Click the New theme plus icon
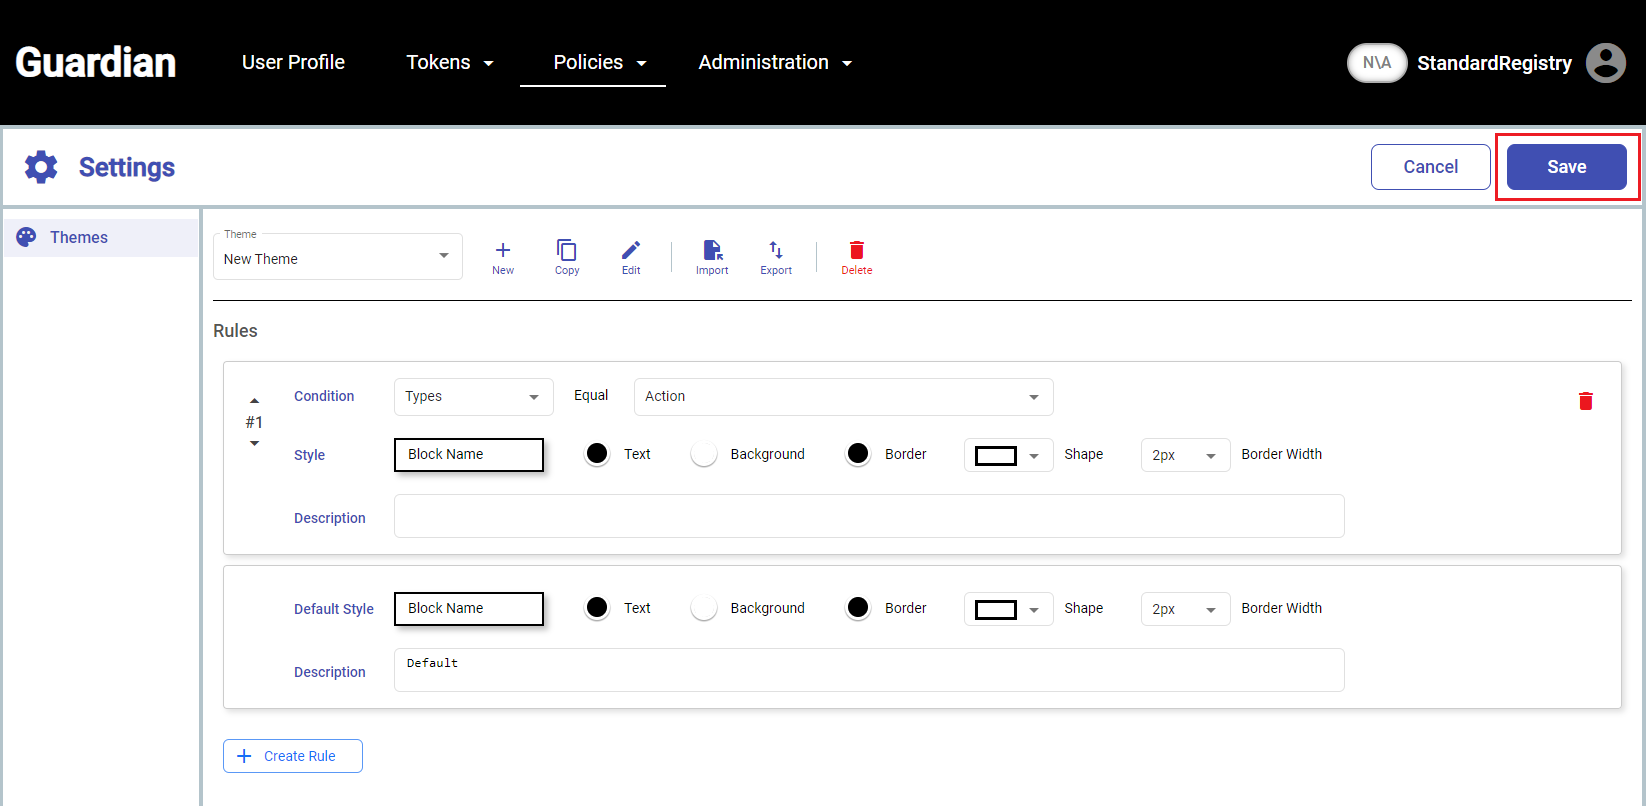Image resolution: width=1646 pixels, height=806 pixels. pyautogui.click(x=503, y=251)
